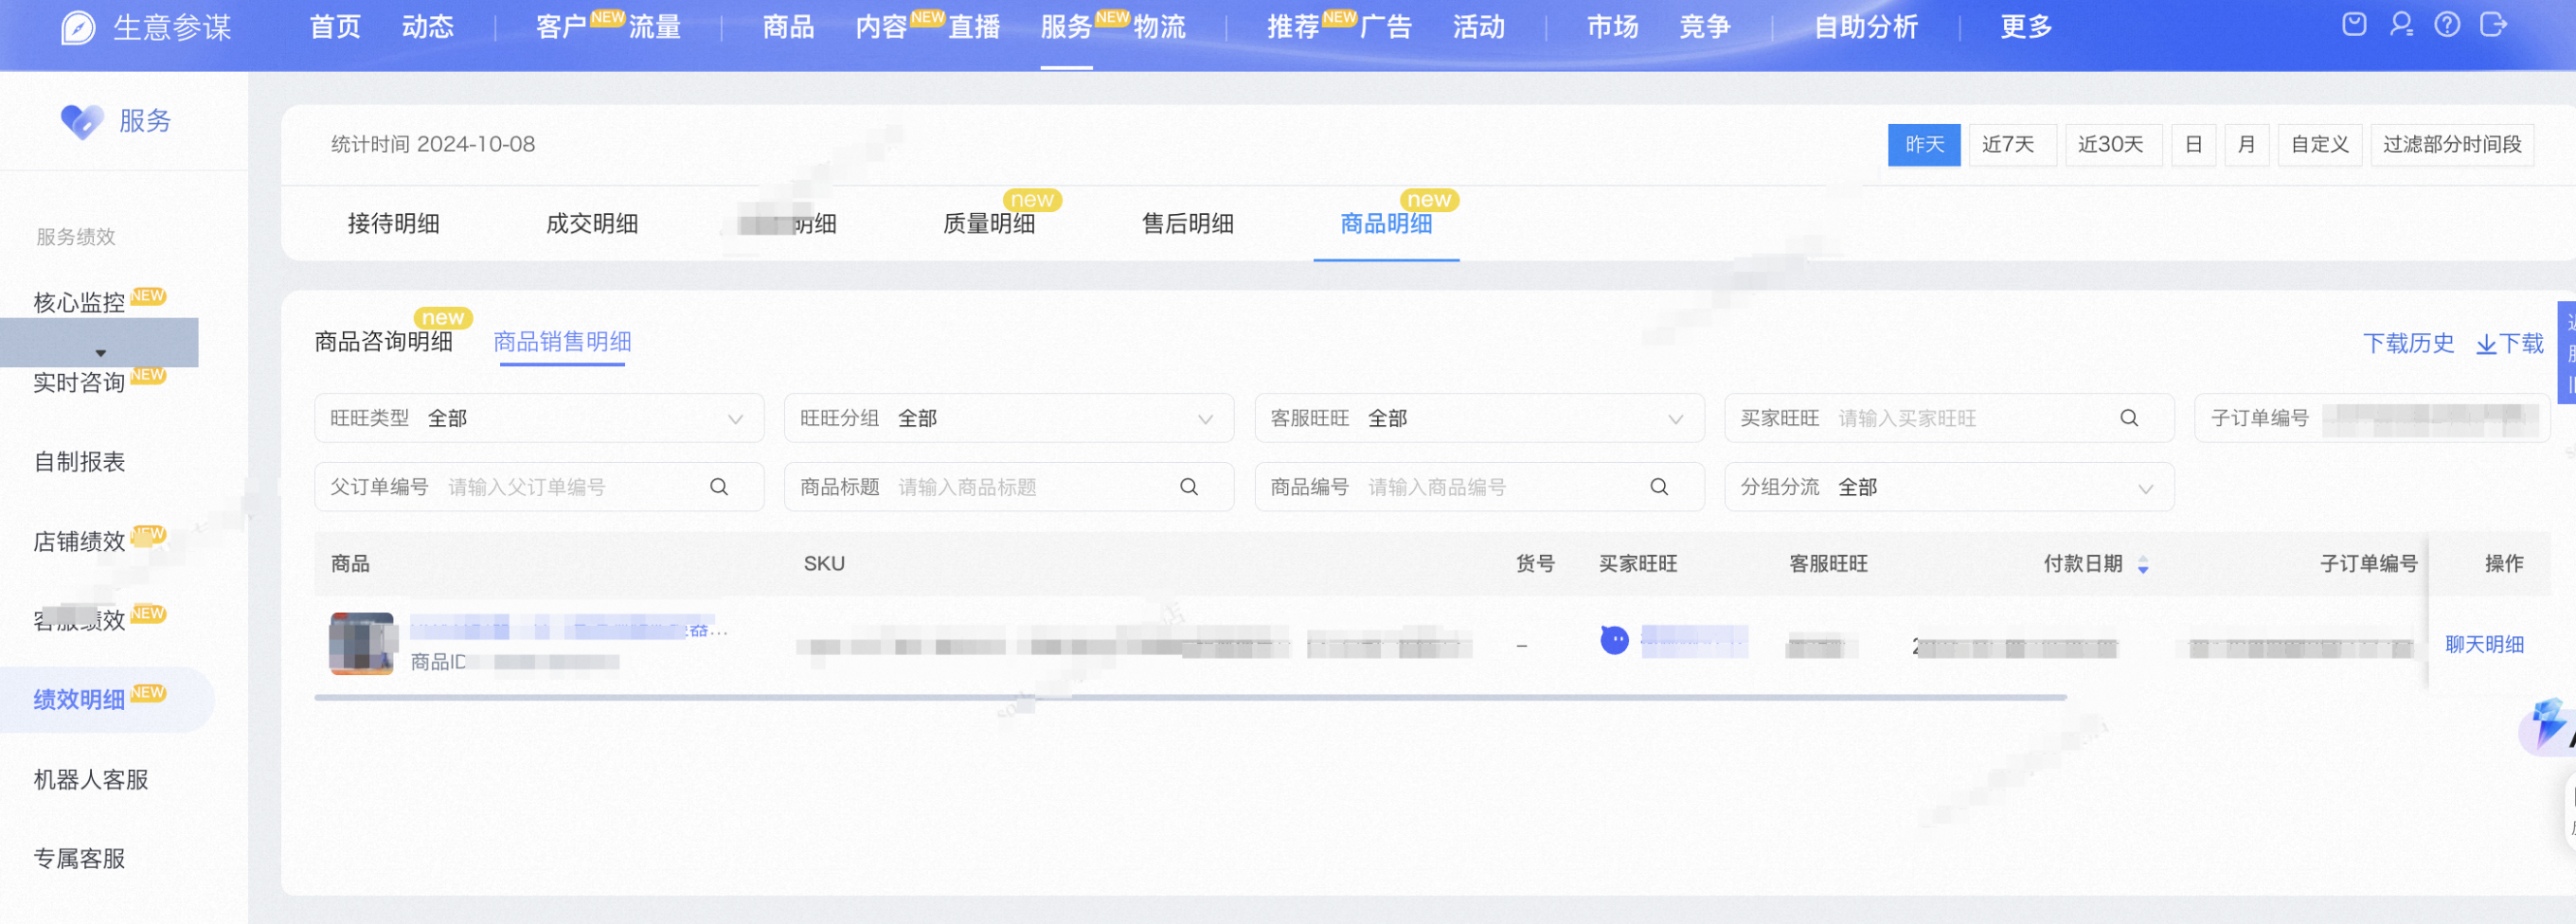Select the 自定义 time range

tap(2320, 145)
